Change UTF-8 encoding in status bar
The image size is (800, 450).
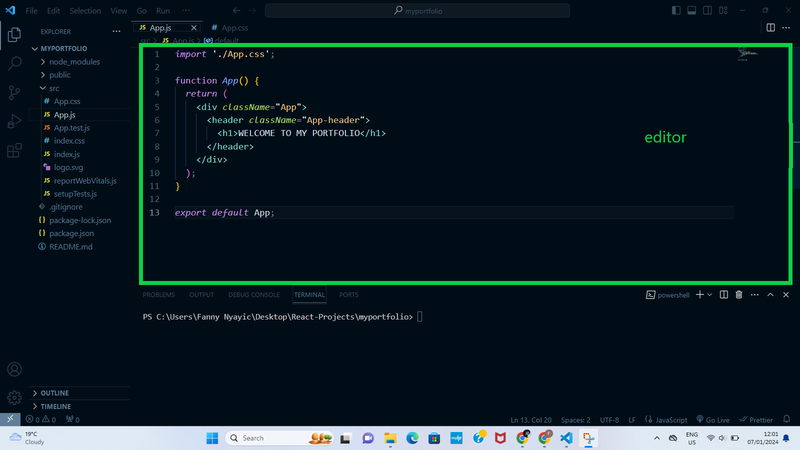coord(609,419)
